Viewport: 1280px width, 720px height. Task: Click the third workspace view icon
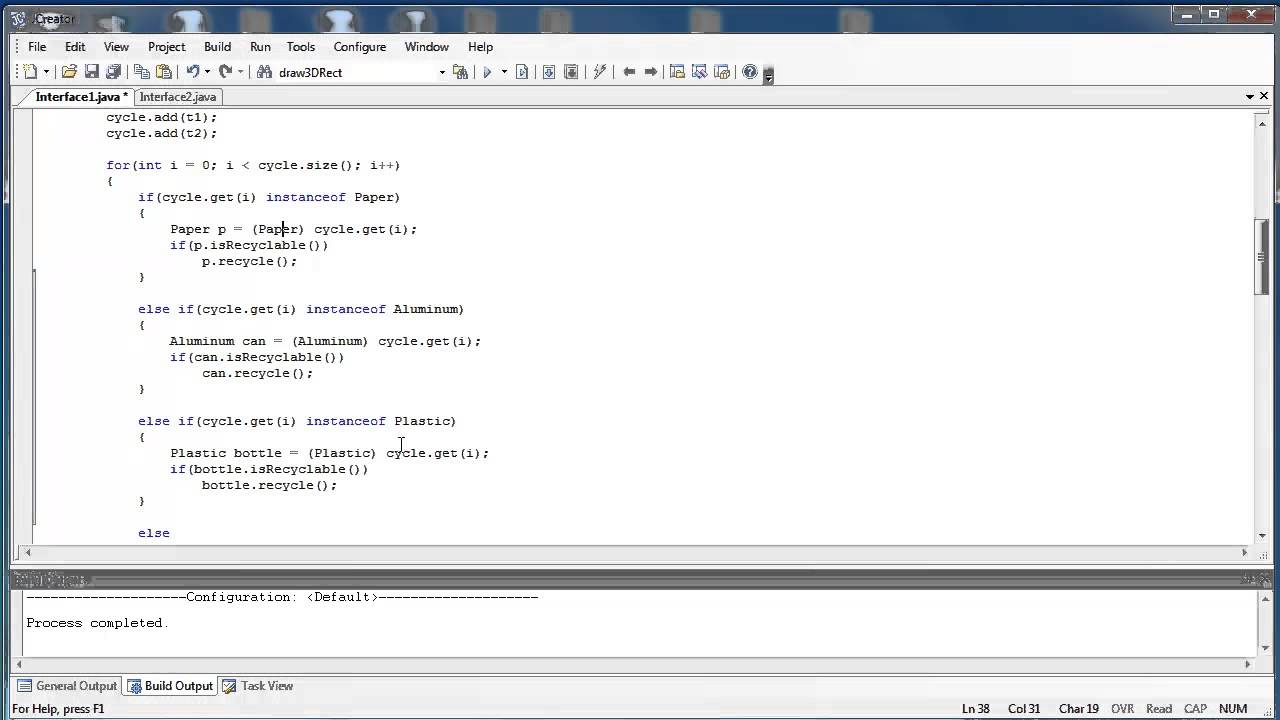tap(722, 72)
